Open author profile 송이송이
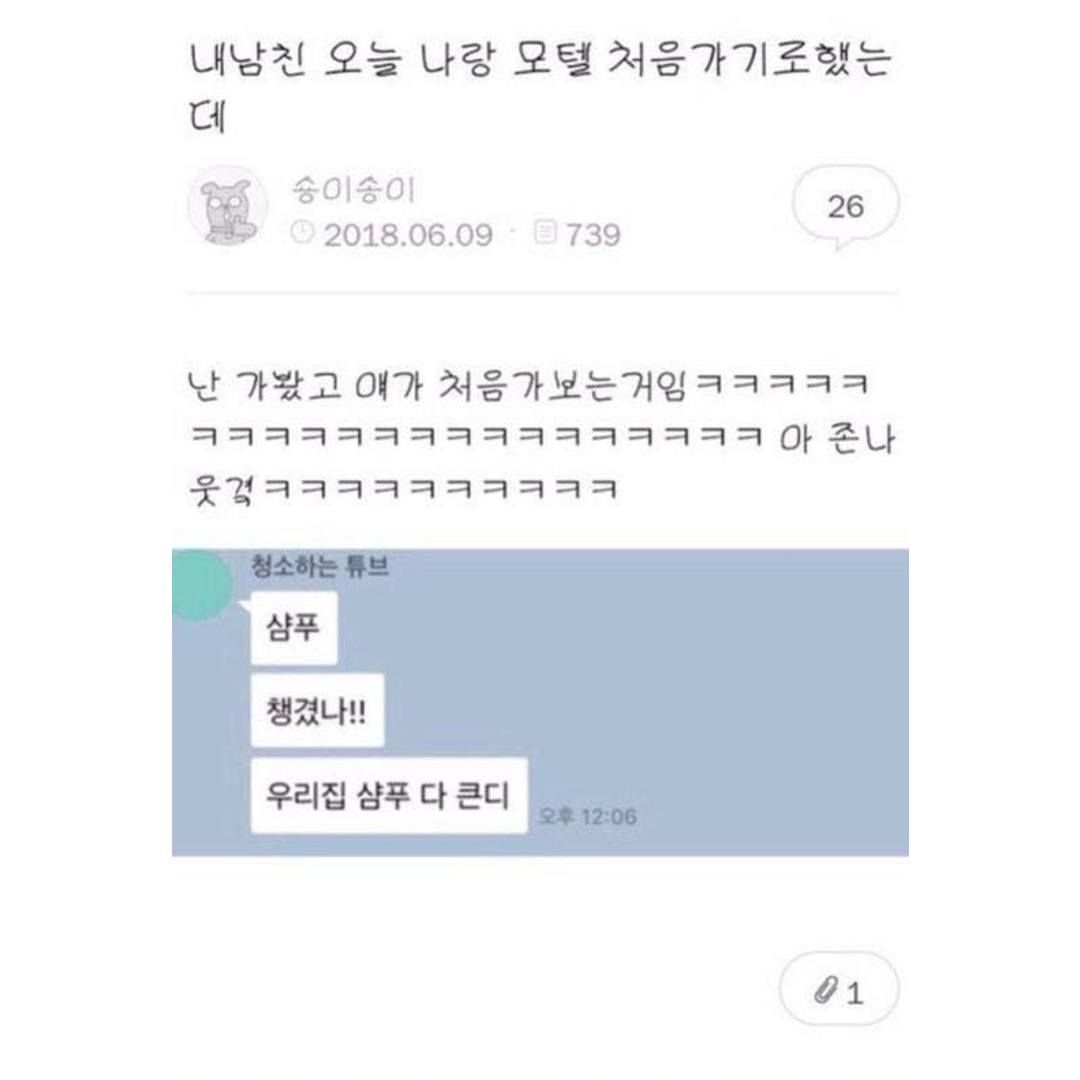The height and width of the screenshot is (1080, 1080). click(x=353, y=189)
